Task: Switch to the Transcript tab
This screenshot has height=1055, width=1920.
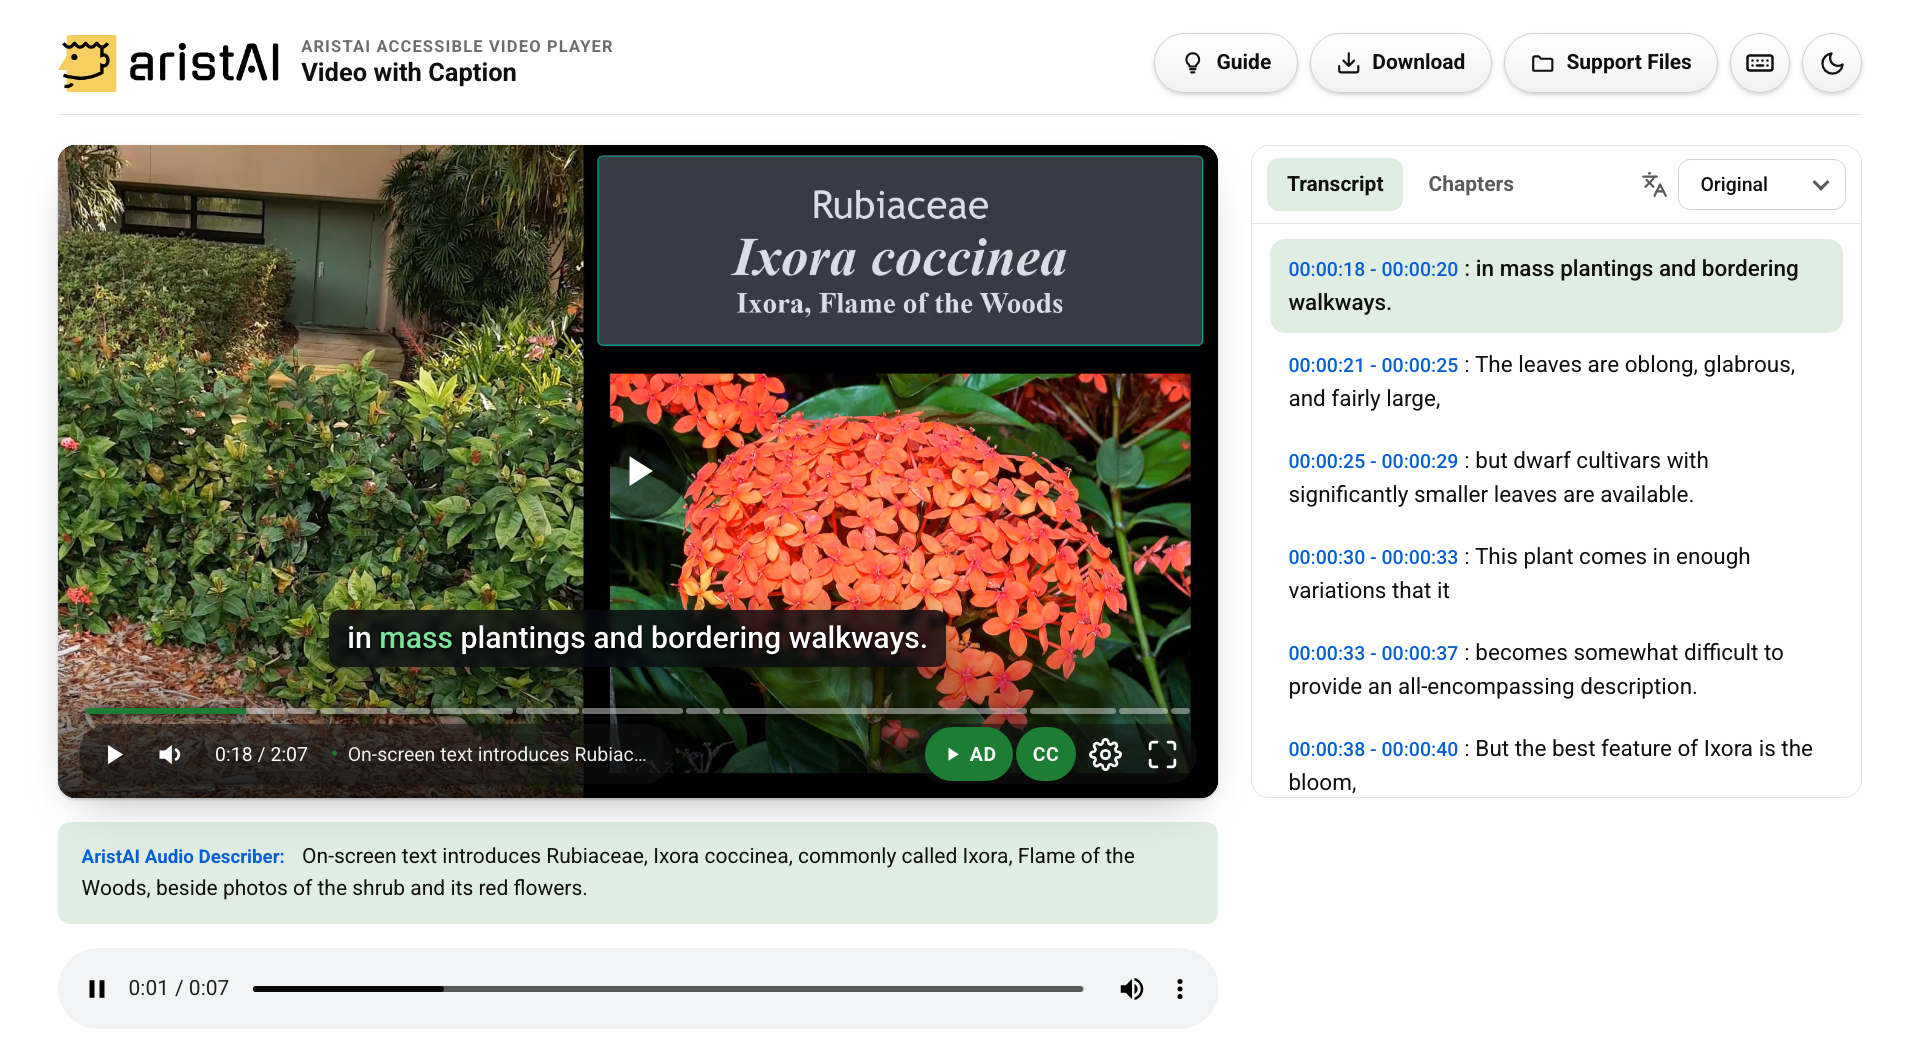Action: point(1335,184)
